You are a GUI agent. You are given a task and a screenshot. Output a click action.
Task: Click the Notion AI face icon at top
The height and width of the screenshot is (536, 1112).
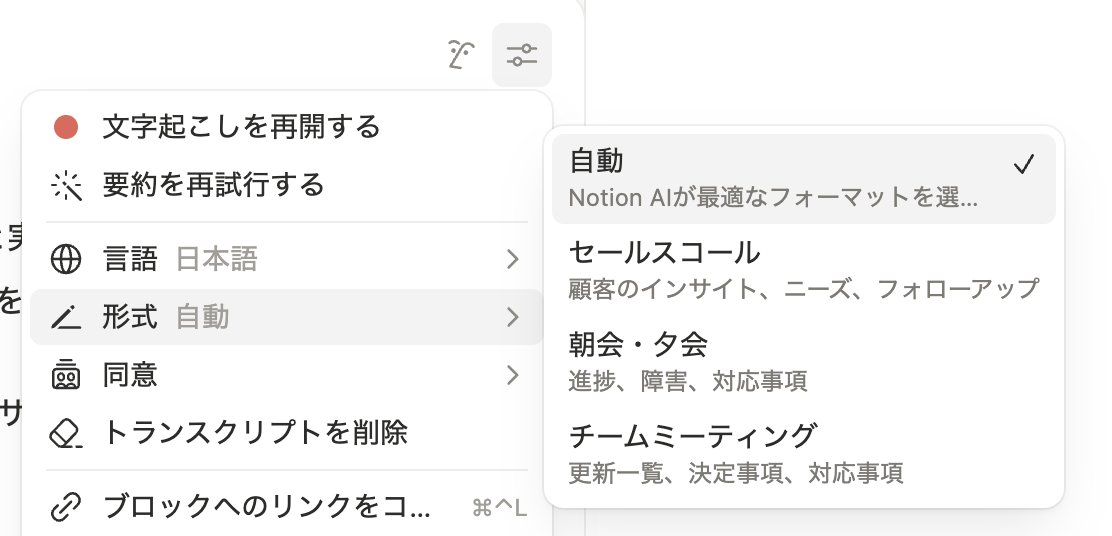pyautogui.click(x=461, y=55)
